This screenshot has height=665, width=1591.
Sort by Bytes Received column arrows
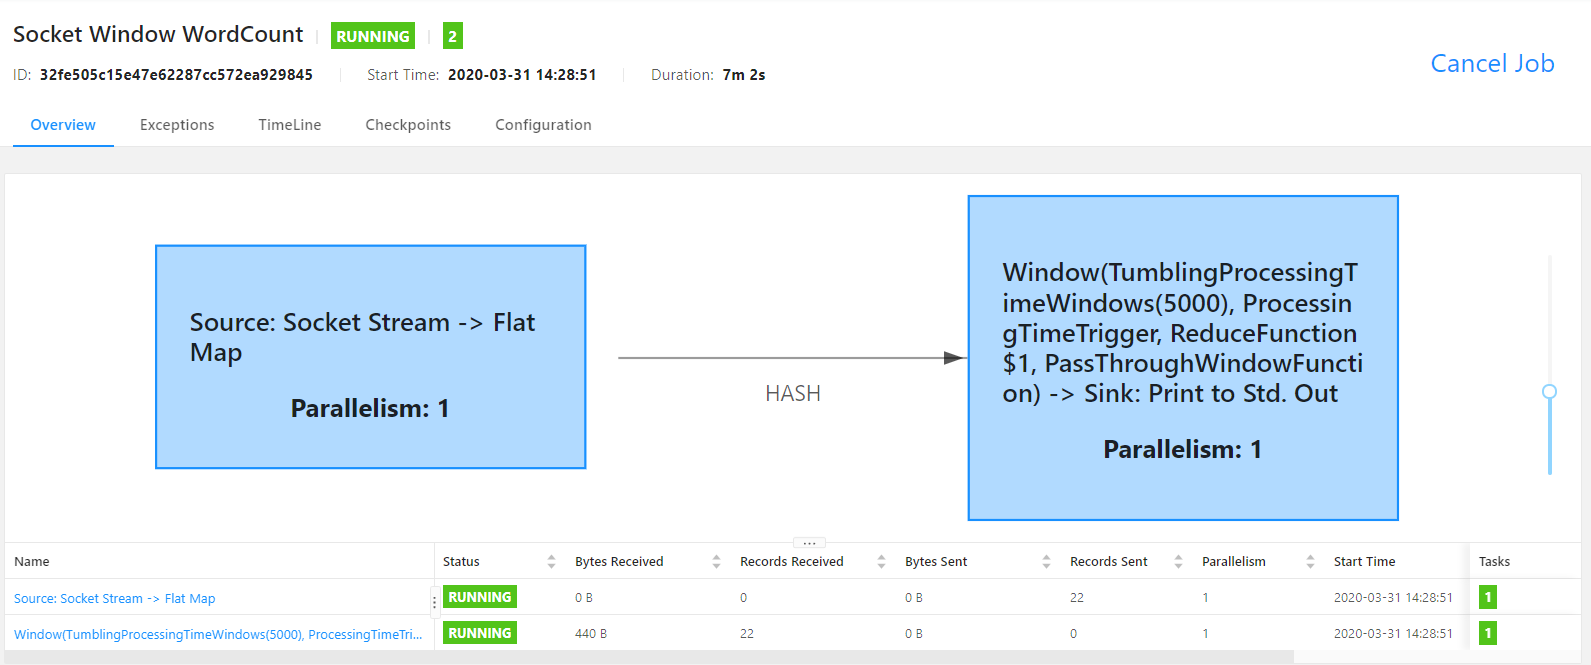[x=716, y=562]
